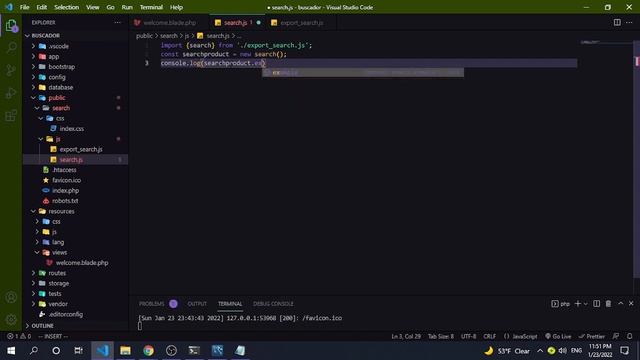Click the weather widget showing 53°F Clear
This screenshot has height=360, width=640.
[507, 351]
